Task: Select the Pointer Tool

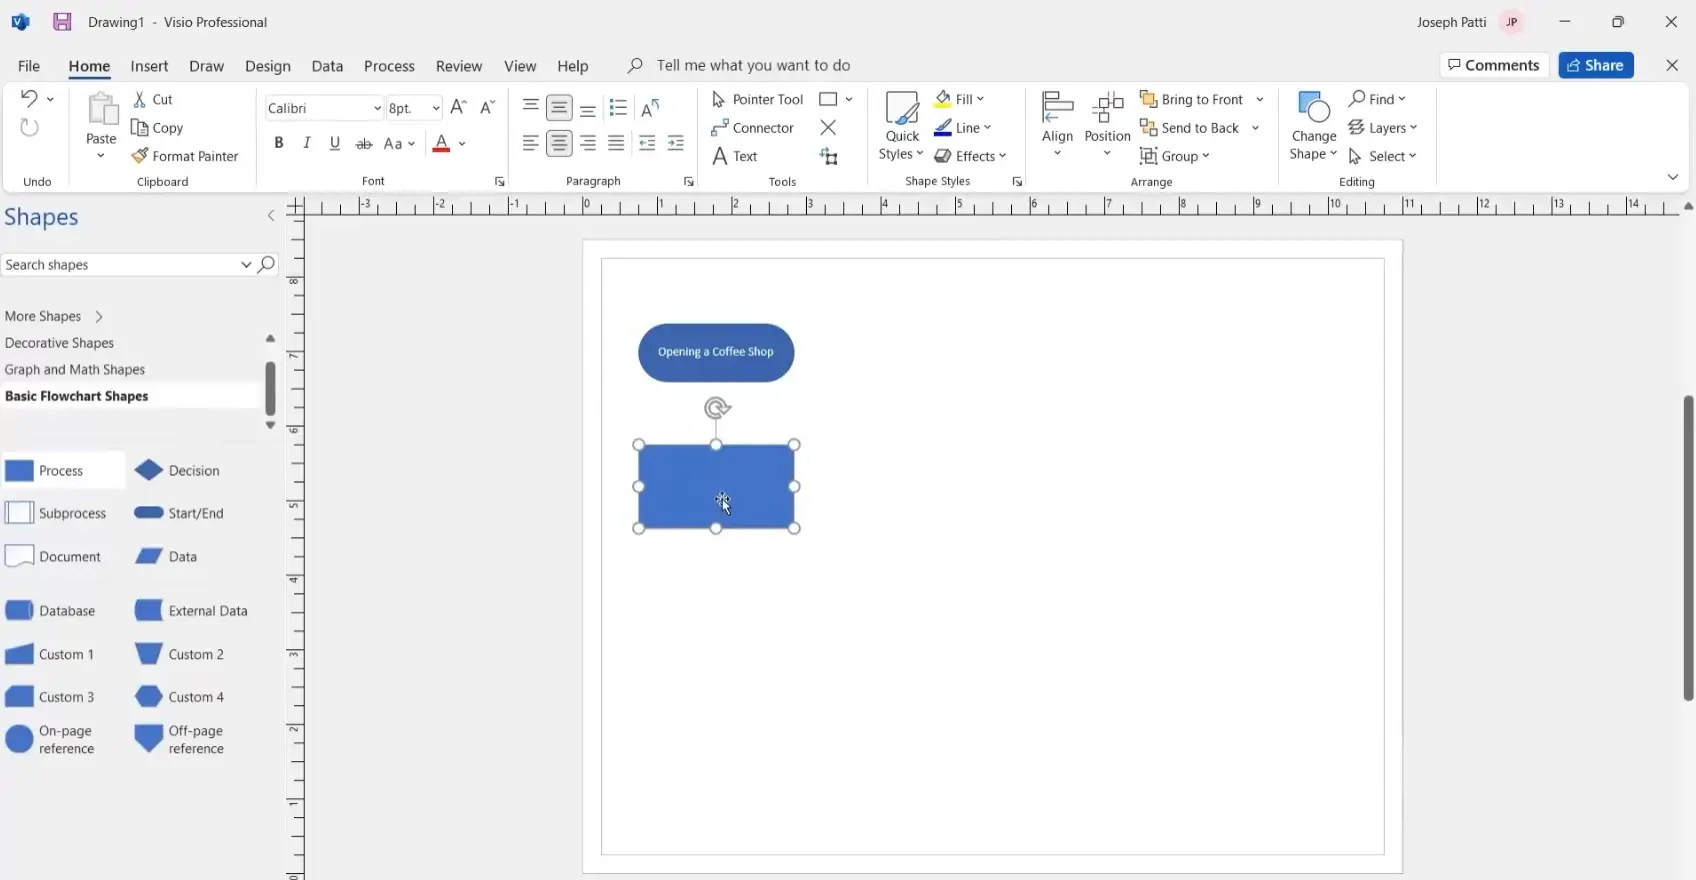Action: coord(757,99)
